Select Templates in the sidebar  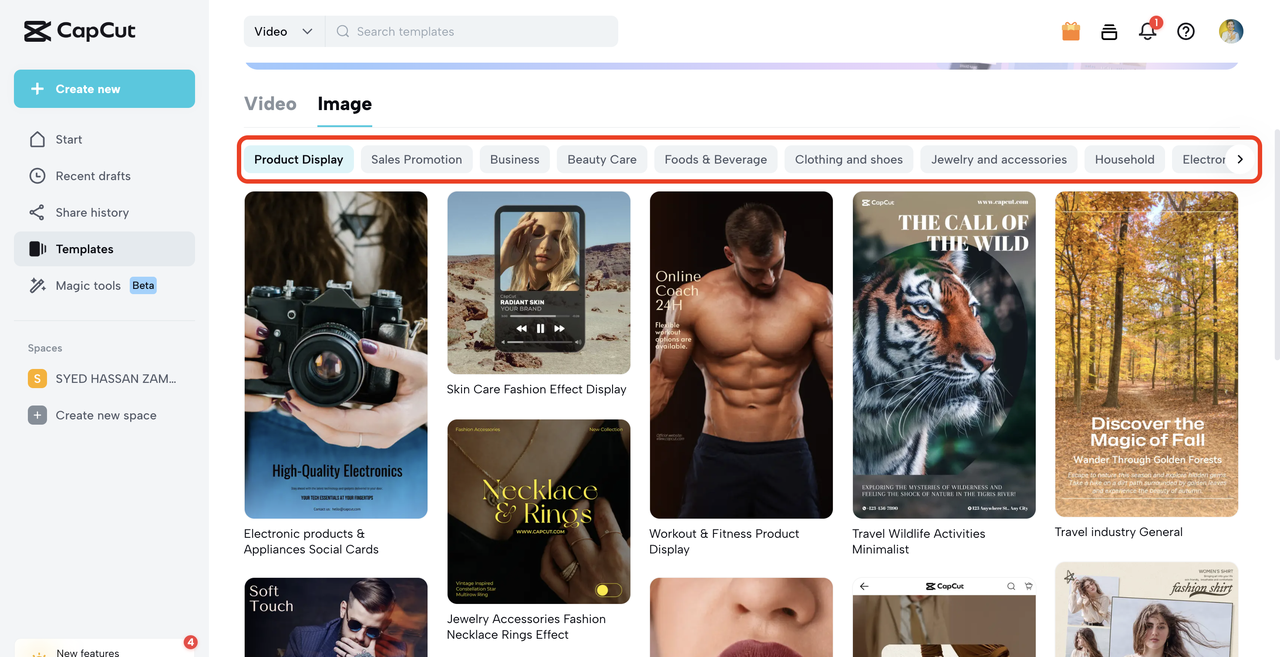pyautogui.click(x=104, y=249)
